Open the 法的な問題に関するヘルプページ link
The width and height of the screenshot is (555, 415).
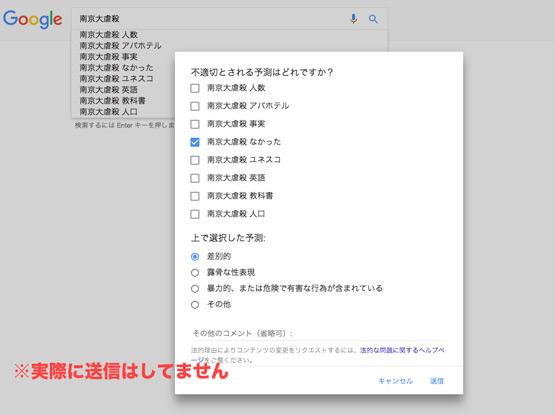tap(402, 350)
